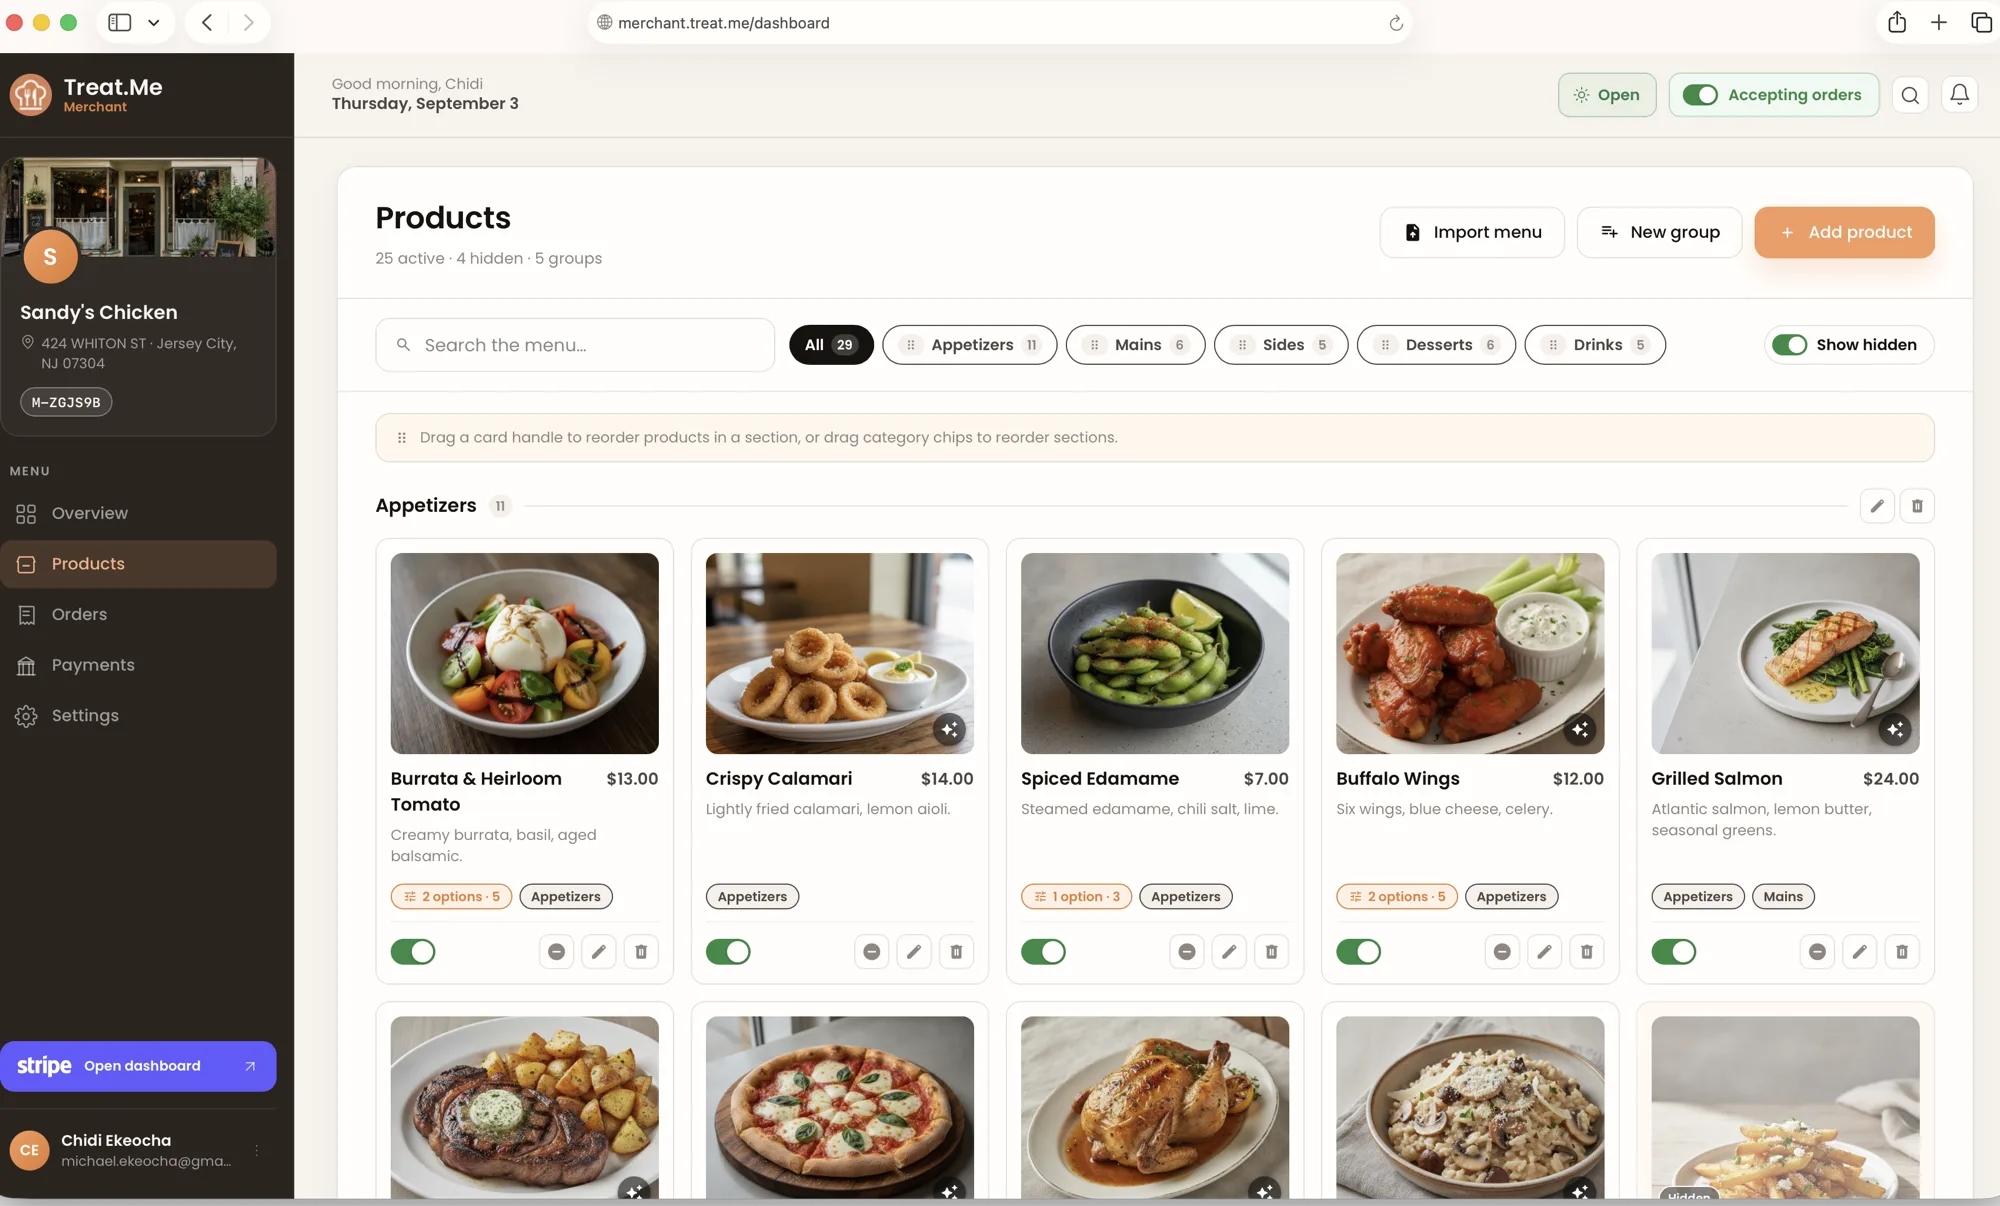Screen dimensions: 2000x1206
Task: Filter by Desserts category chip
Action: tap(1436, 345)
